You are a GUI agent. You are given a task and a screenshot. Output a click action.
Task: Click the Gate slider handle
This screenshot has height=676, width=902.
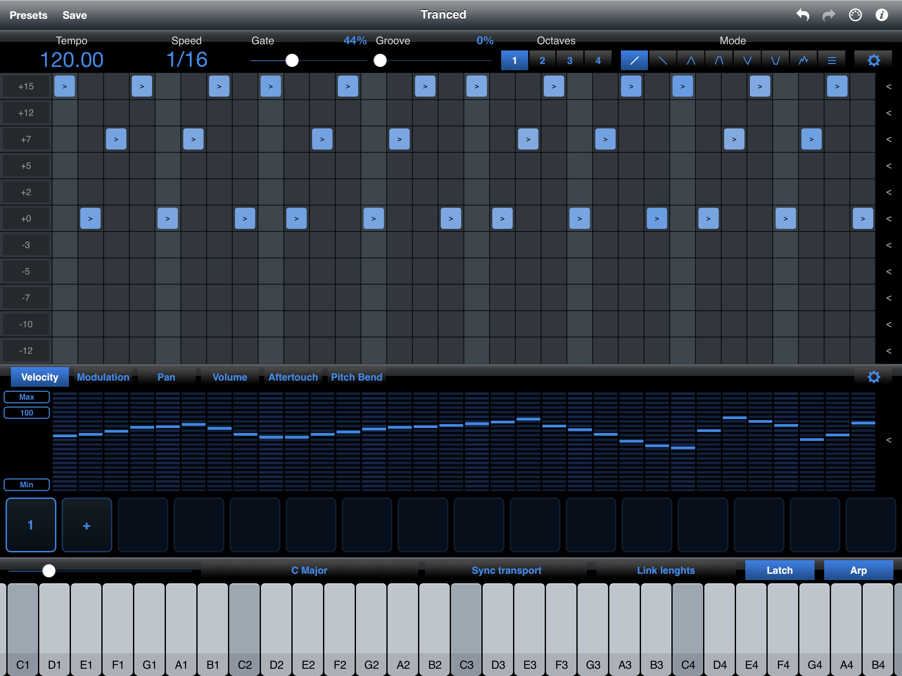292,60
